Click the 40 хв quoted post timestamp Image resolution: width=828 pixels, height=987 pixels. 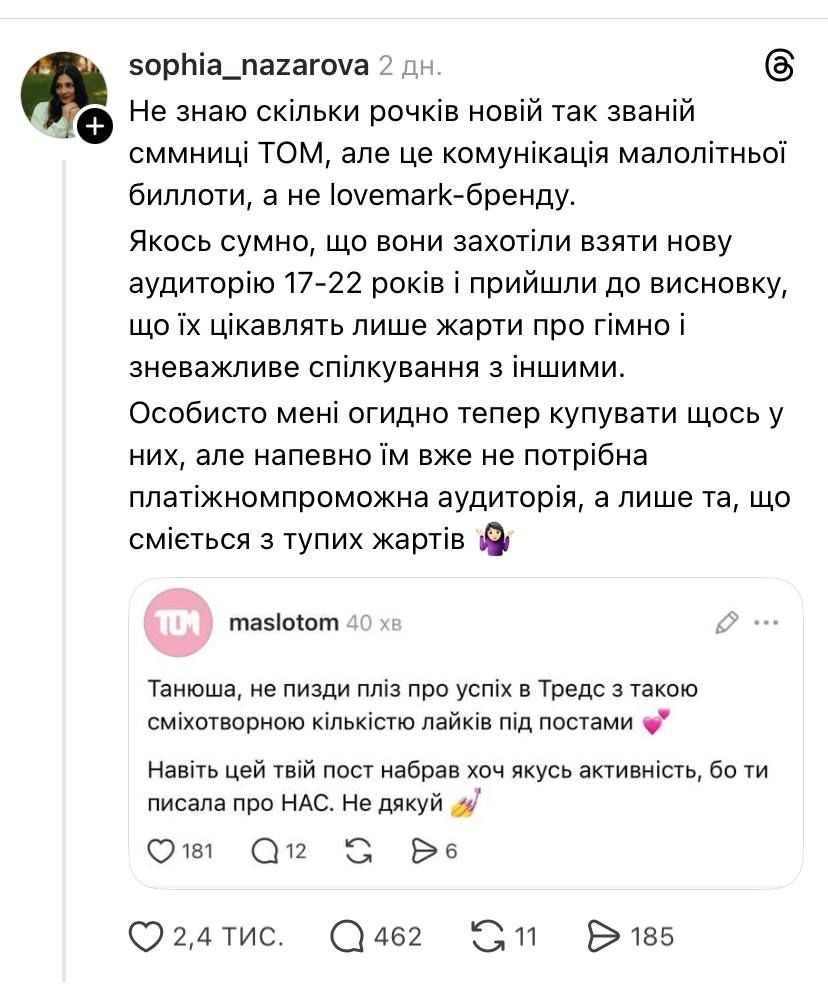tap(373, 623)
